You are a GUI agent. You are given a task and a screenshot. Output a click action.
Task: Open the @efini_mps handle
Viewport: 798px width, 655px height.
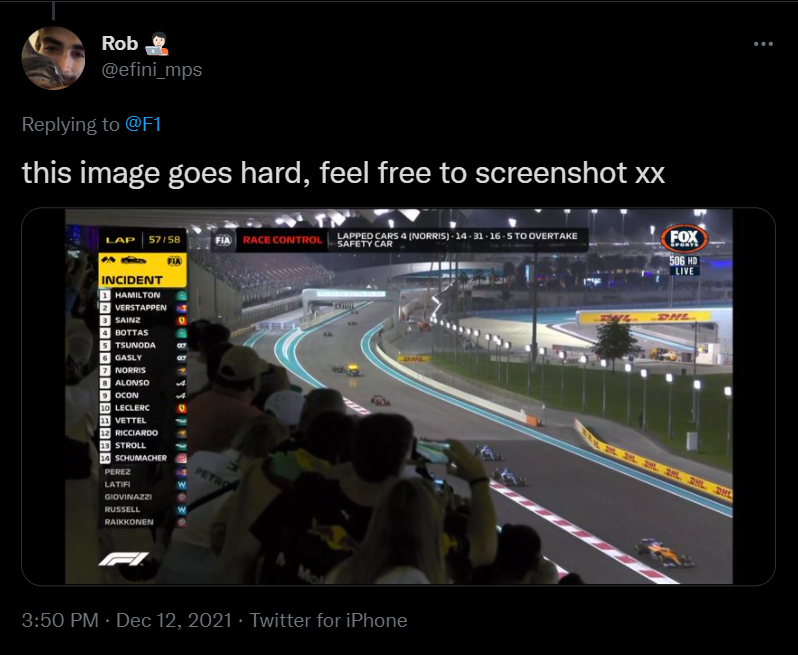tap(152, 69)
